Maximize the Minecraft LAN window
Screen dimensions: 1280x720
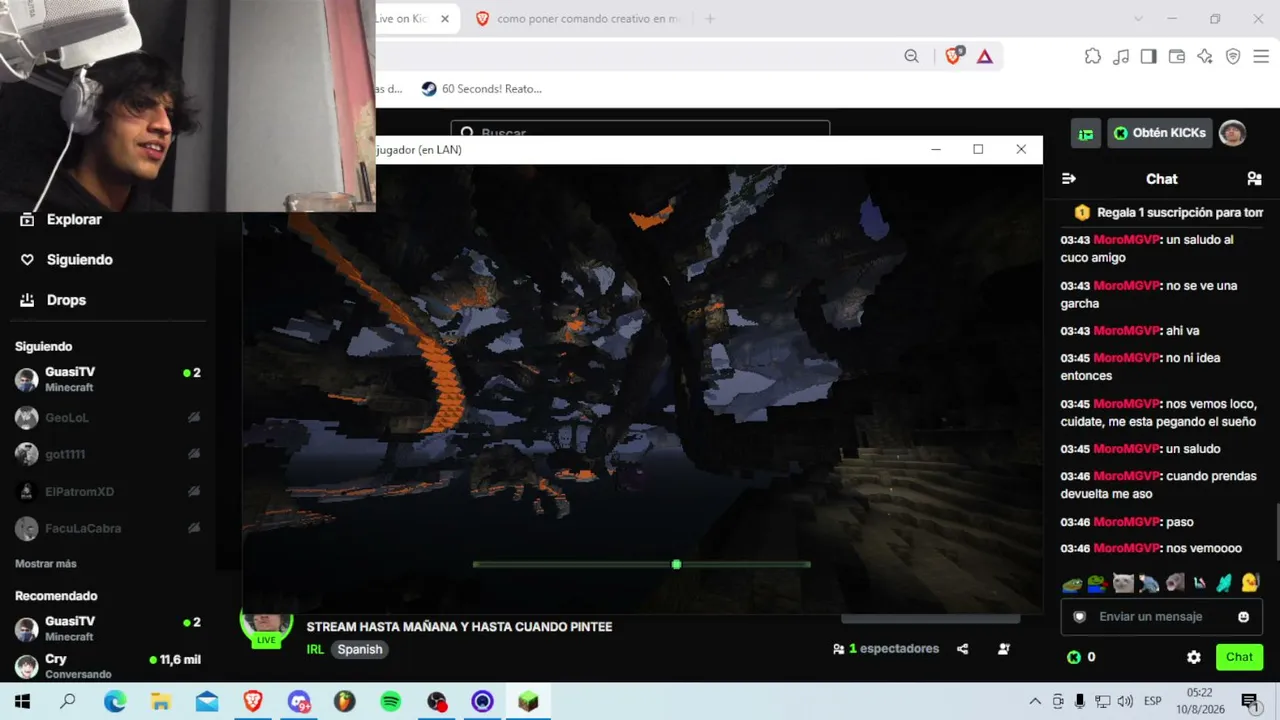click(x=978, y=149)
